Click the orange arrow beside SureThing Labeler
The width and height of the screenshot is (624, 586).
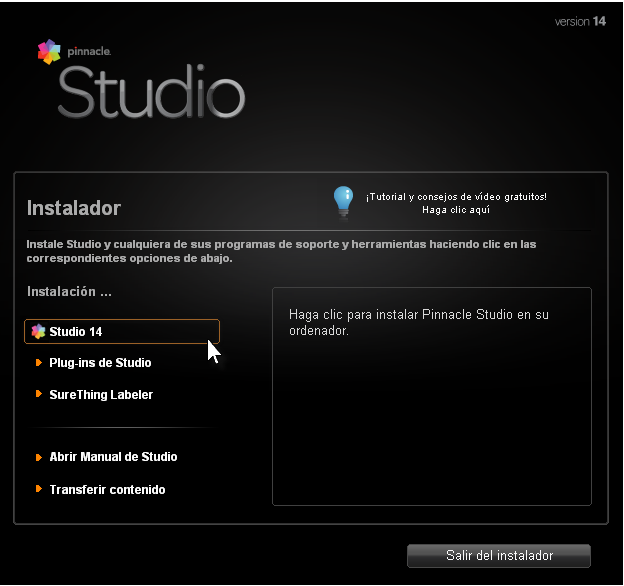[x=39, y=395]
